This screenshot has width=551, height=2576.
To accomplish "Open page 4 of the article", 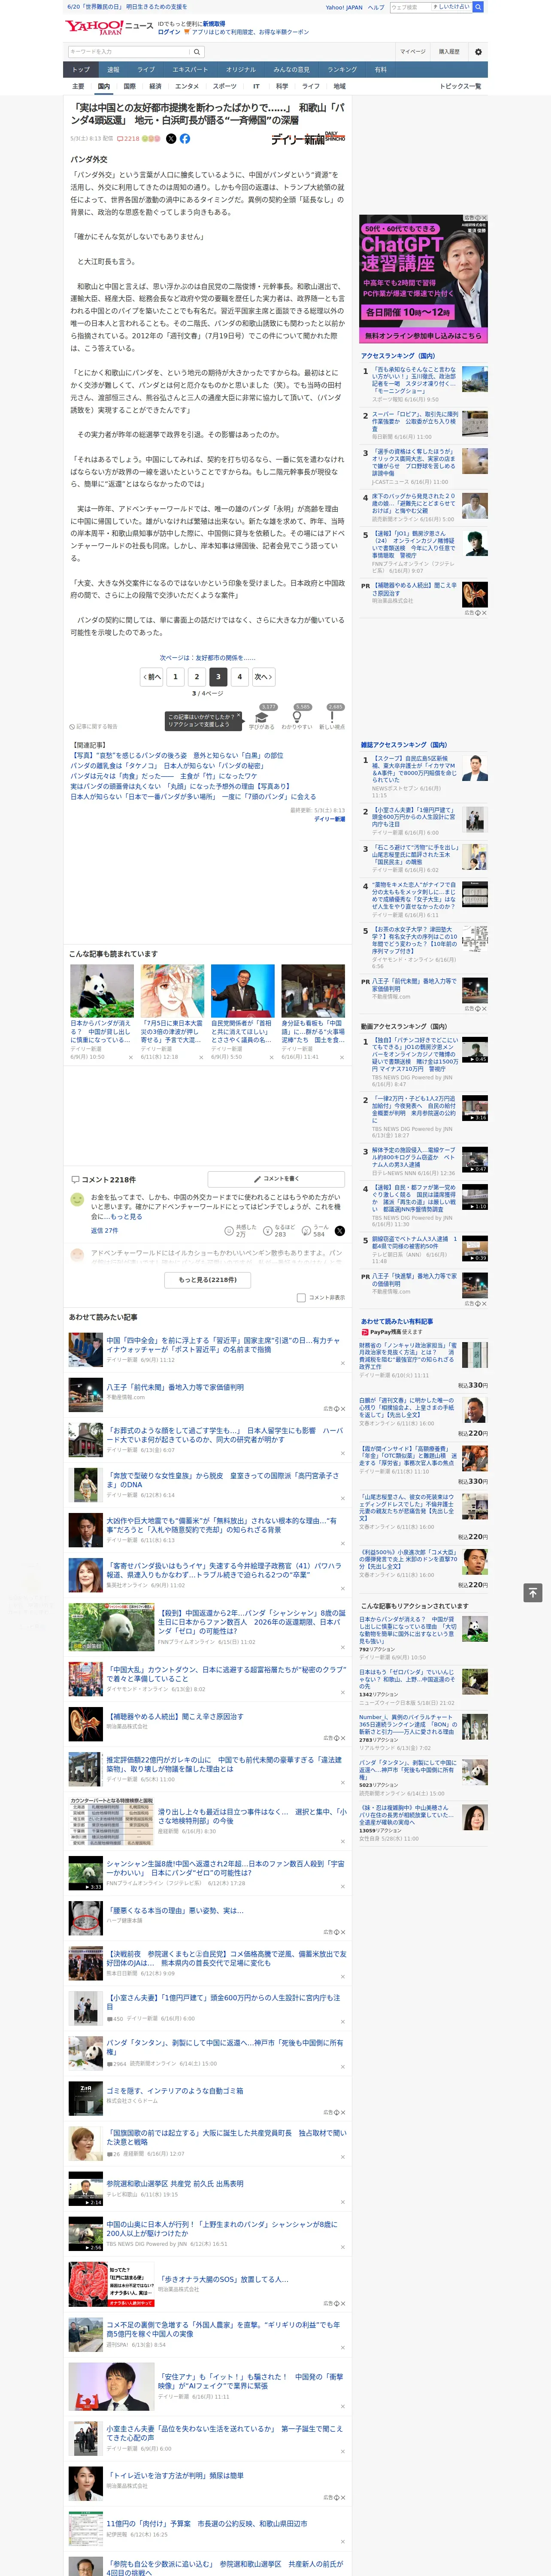I will point(239,677).
